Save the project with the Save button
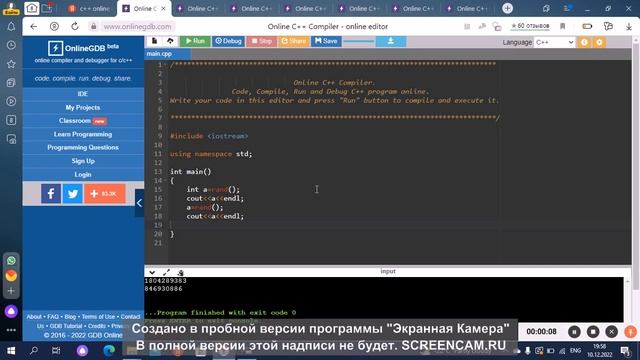Screen dimensions: 640x360 326,41
